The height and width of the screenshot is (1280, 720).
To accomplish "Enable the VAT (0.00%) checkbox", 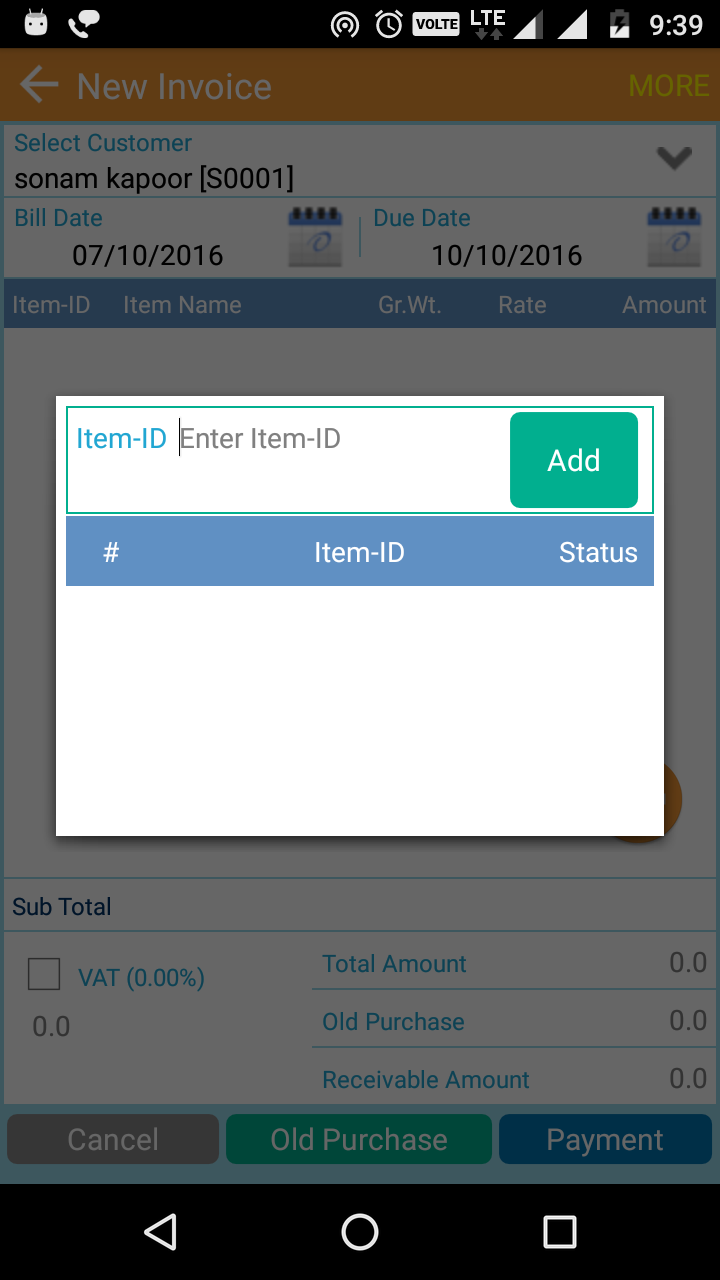I will coord(44,974).
